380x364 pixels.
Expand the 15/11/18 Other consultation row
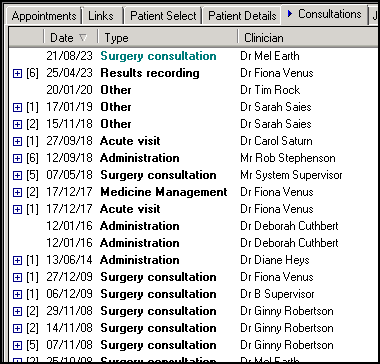[17, 124]
